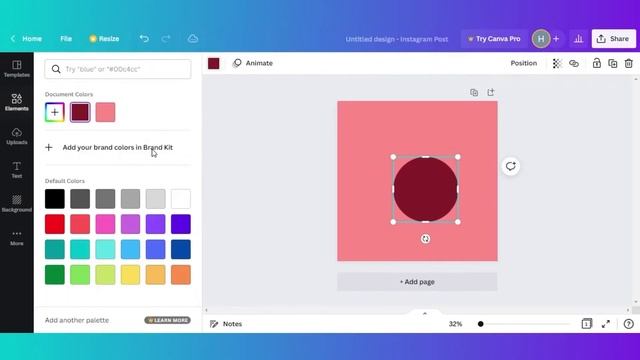Click the add new page icon above canvas
Viewport: 640px width, 360px height.
pyautogui.click(x=491, y=92)
